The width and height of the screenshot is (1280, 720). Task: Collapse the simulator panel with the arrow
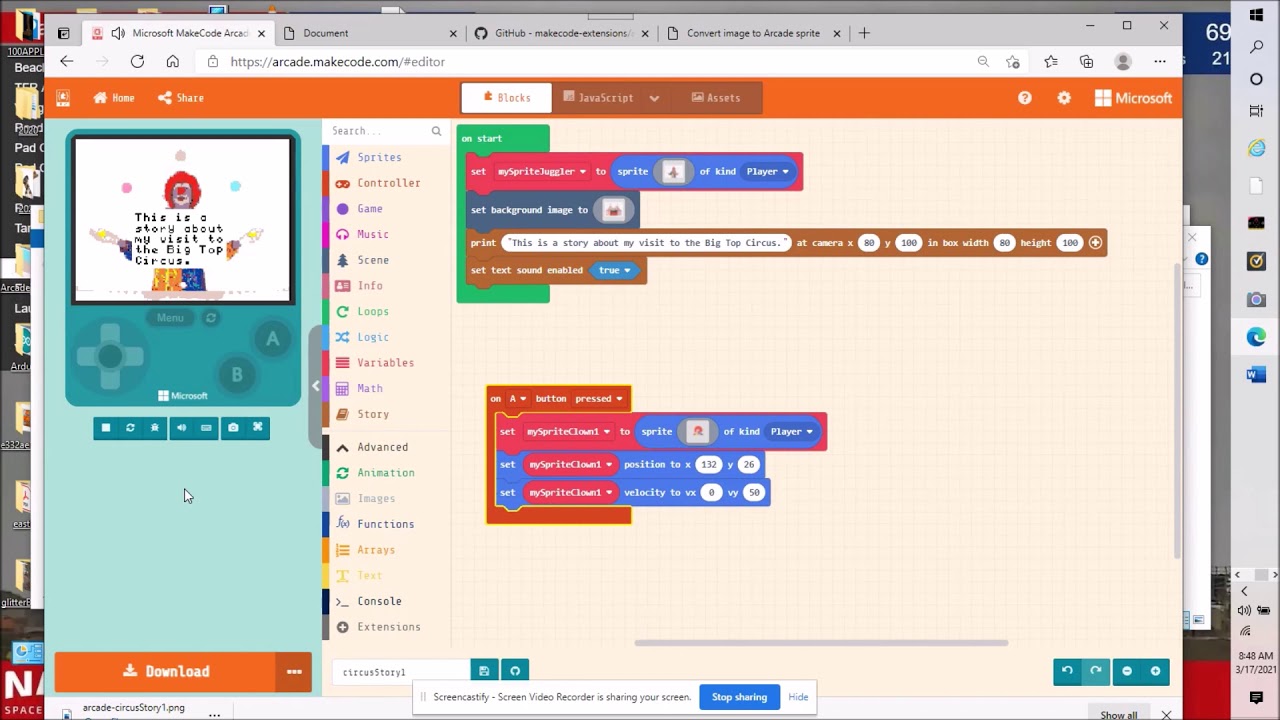316,386
